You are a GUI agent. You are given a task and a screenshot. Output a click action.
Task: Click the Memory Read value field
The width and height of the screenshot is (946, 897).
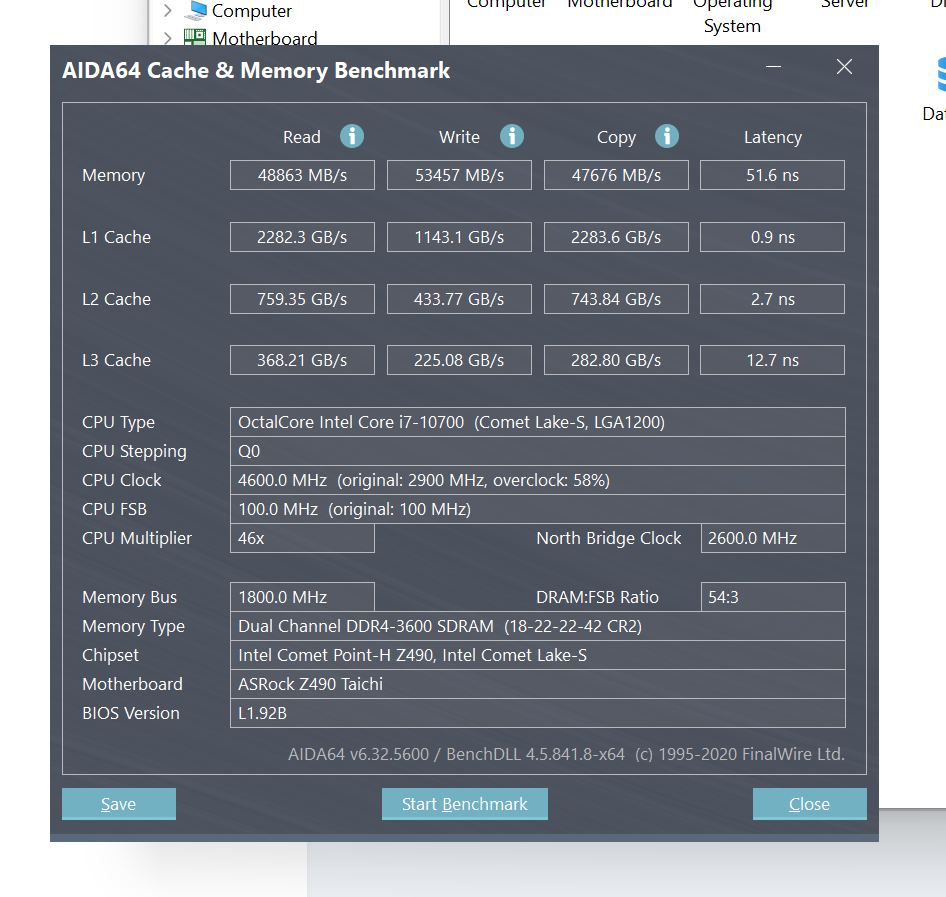(x=302, y=175)
